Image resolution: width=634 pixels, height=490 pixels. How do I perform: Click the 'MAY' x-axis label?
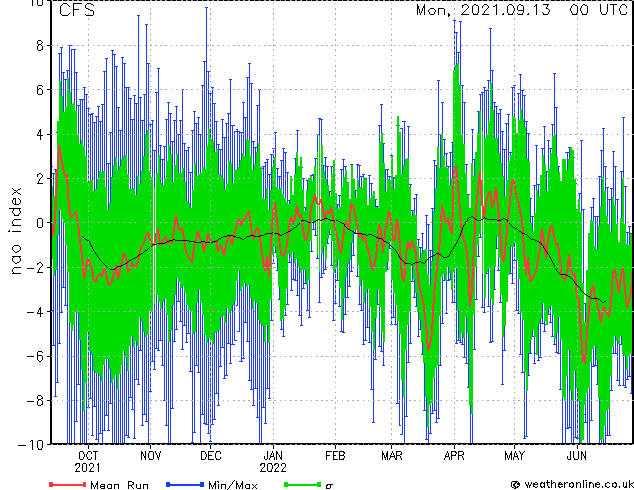514,456
